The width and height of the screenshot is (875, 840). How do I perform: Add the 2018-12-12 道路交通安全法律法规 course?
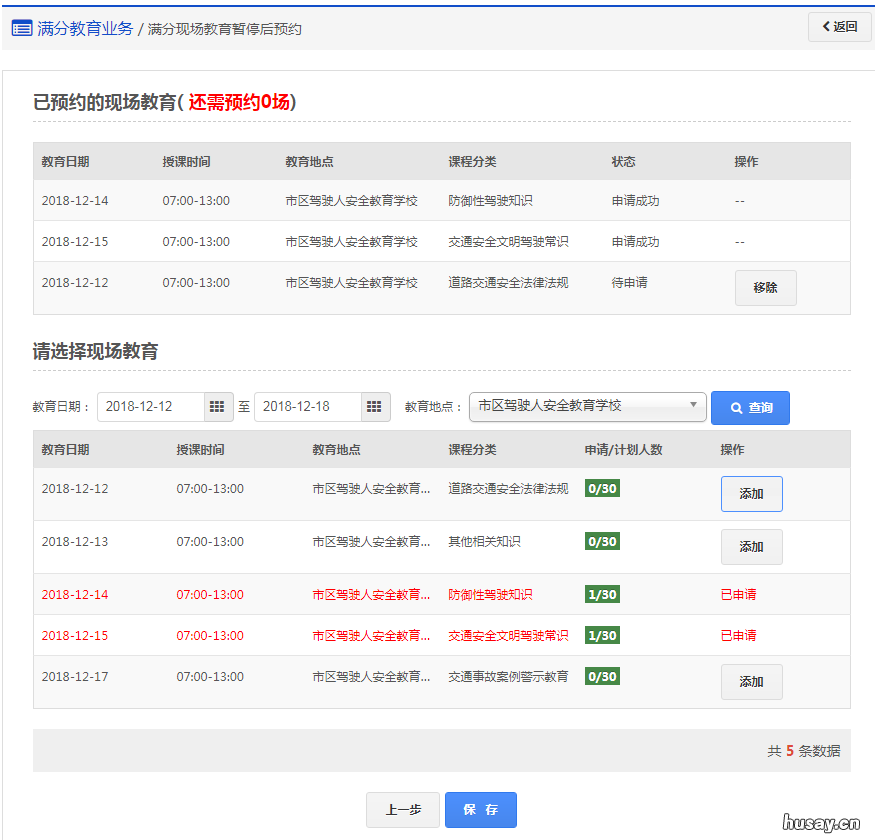click(751, 494)
